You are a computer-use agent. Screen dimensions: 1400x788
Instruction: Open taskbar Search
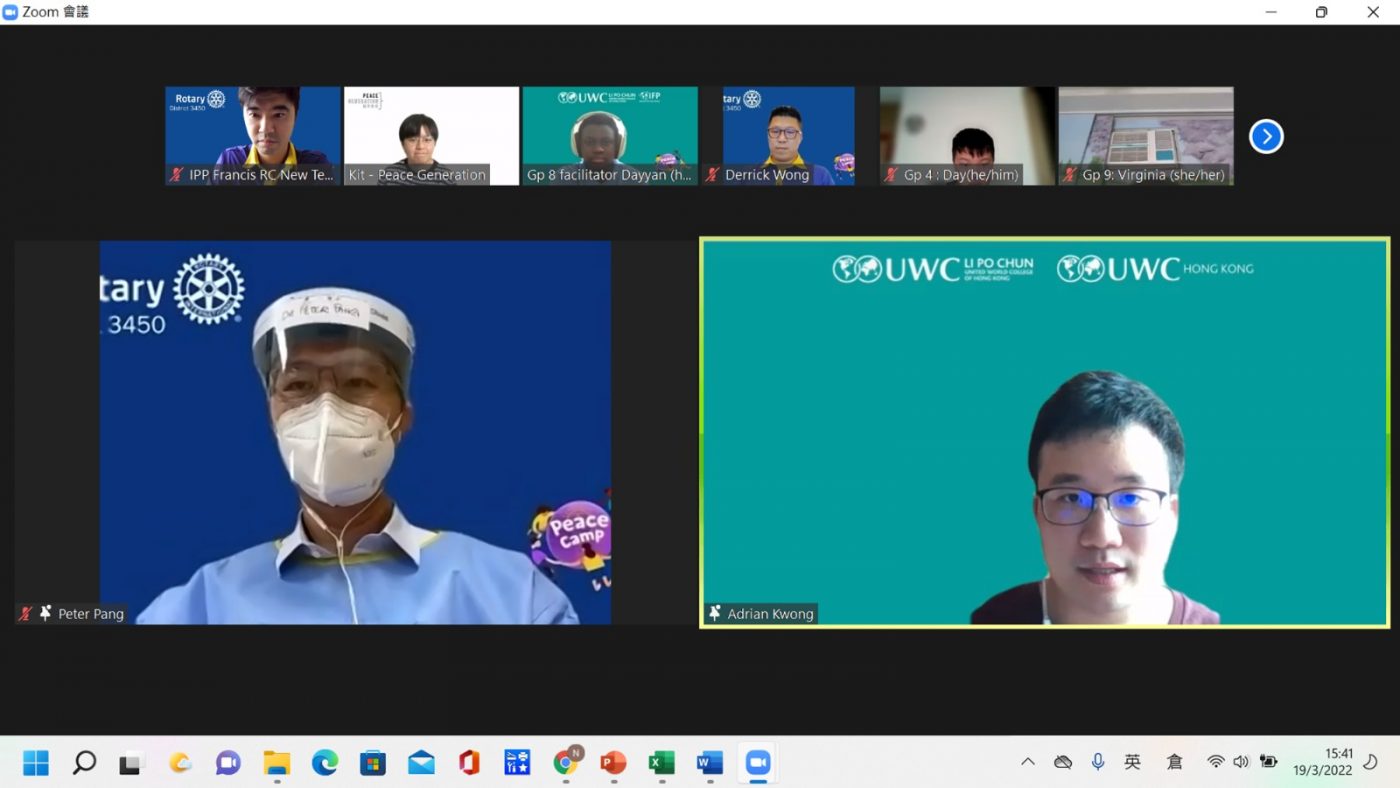pyautogui.click(x=84, y=763)
